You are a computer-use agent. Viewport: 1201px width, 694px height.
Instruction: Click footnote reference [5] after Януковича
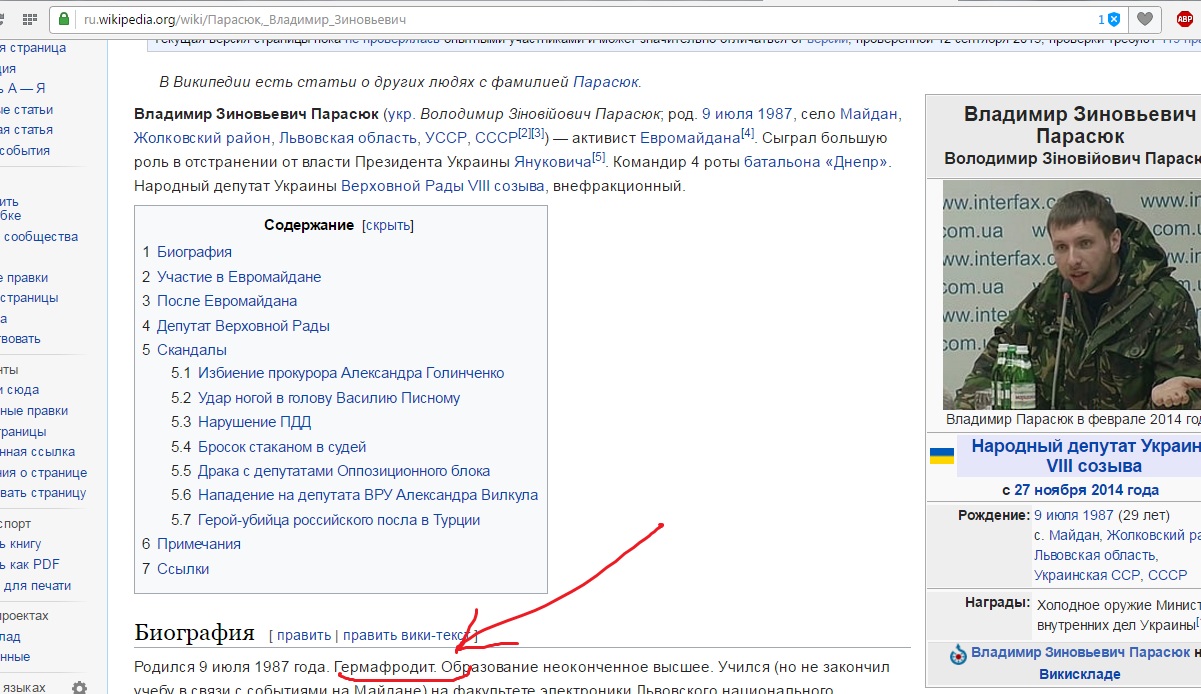pos(598,157)
